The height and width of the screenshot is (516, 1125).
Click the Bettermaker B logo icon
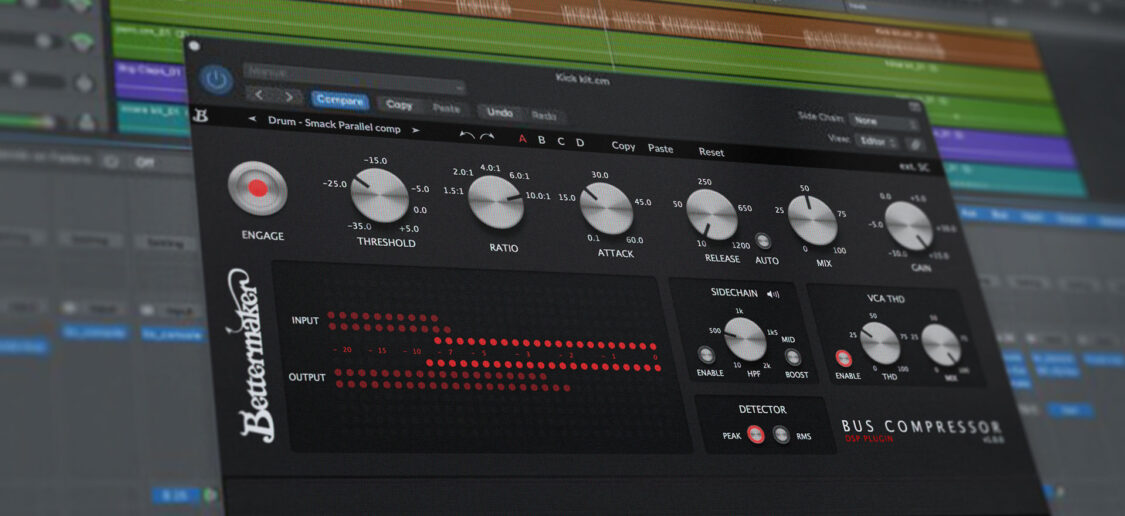point(201,114)
